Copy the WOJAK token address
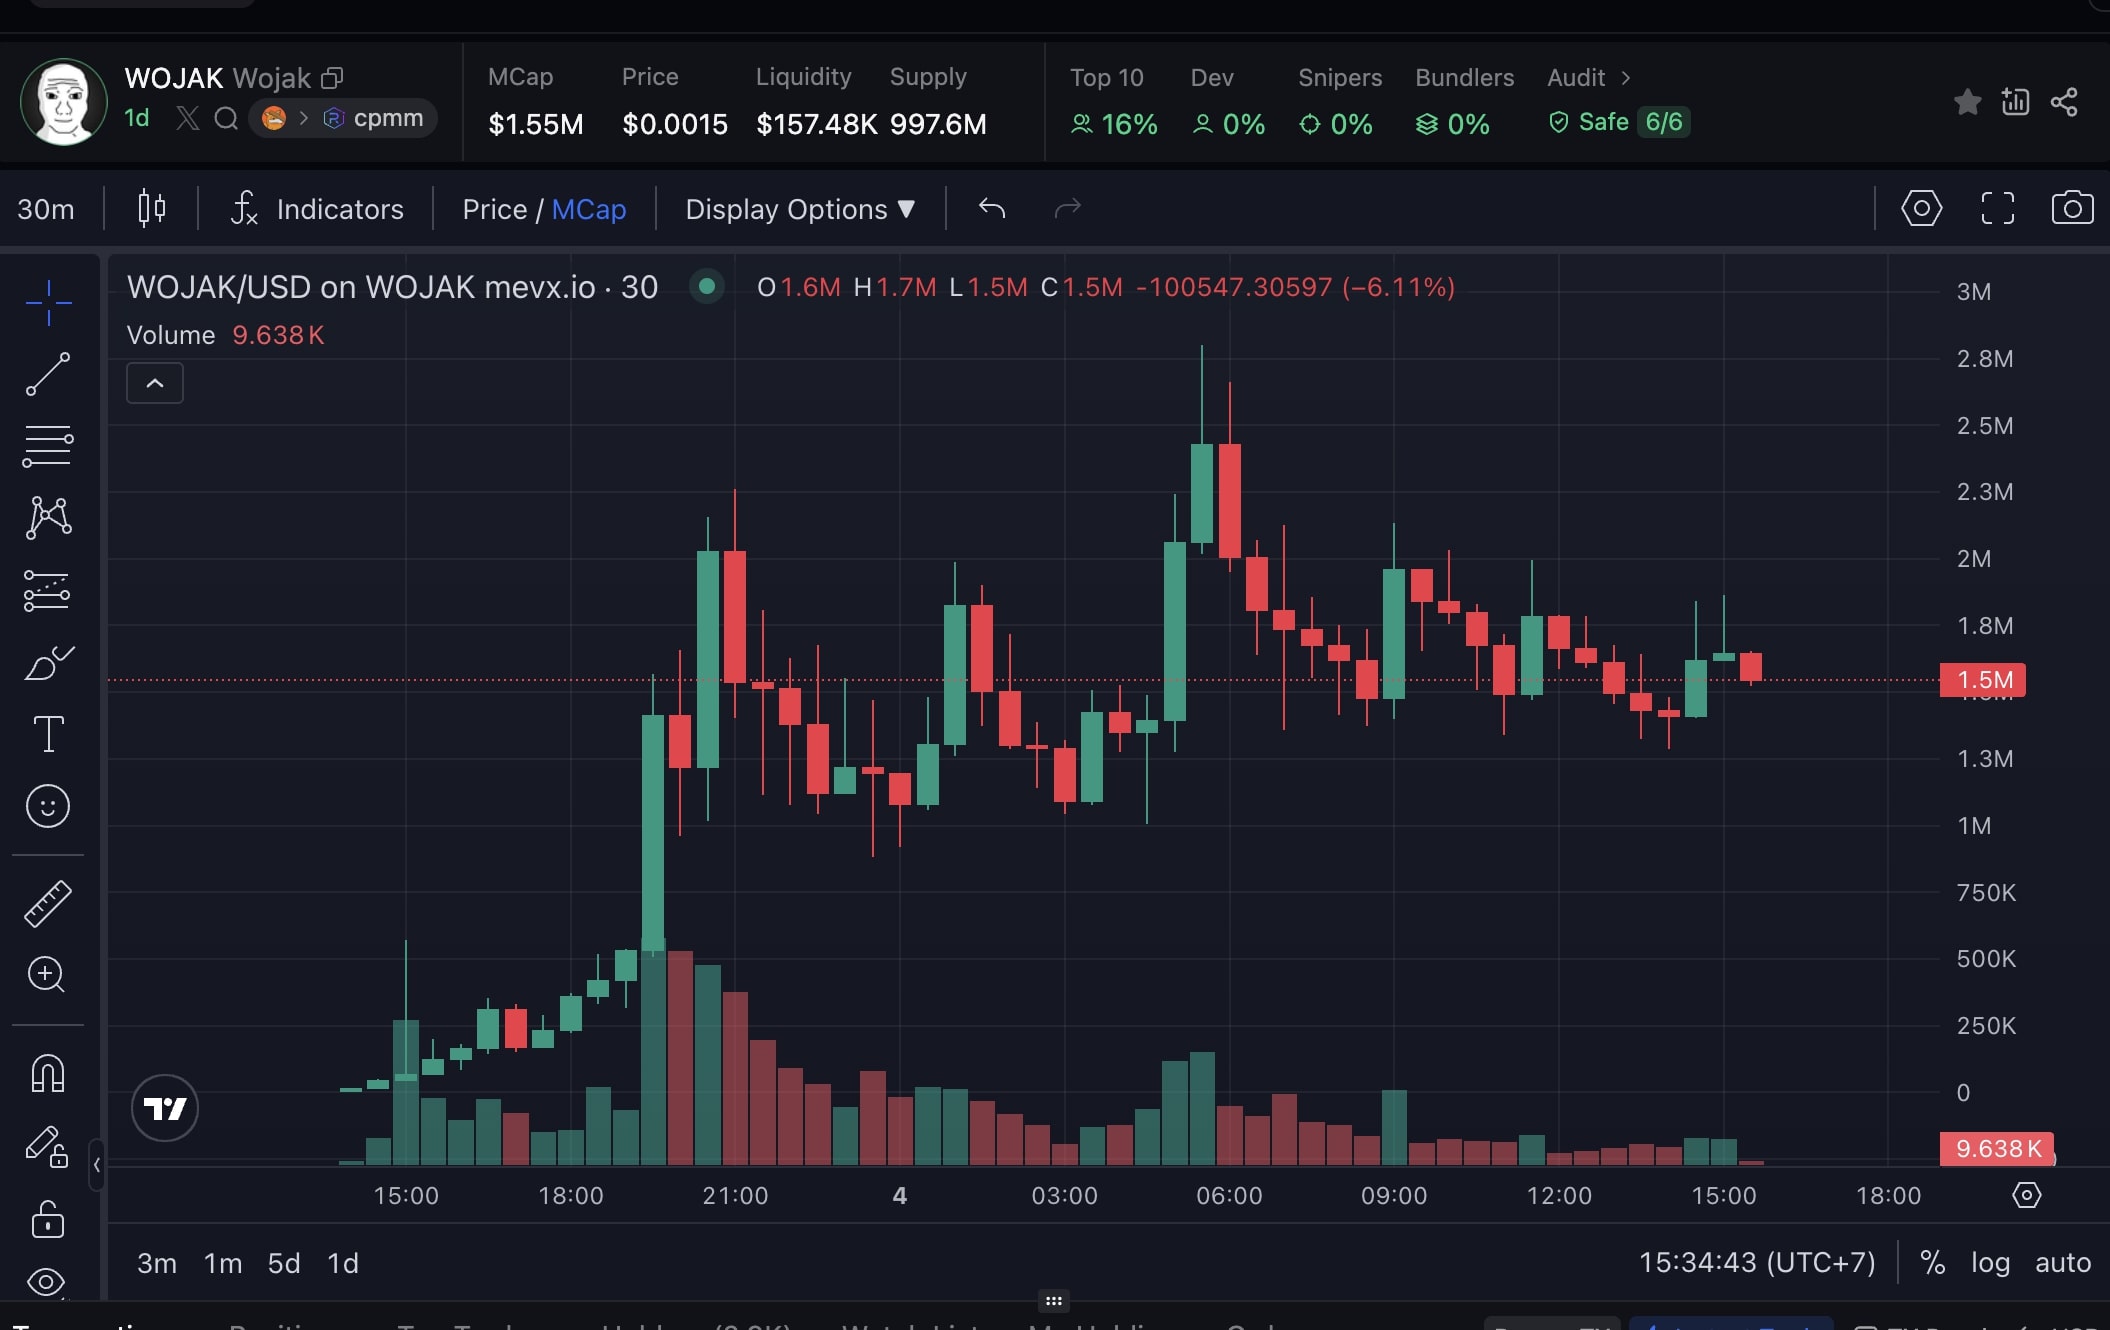 coord(332,78)
